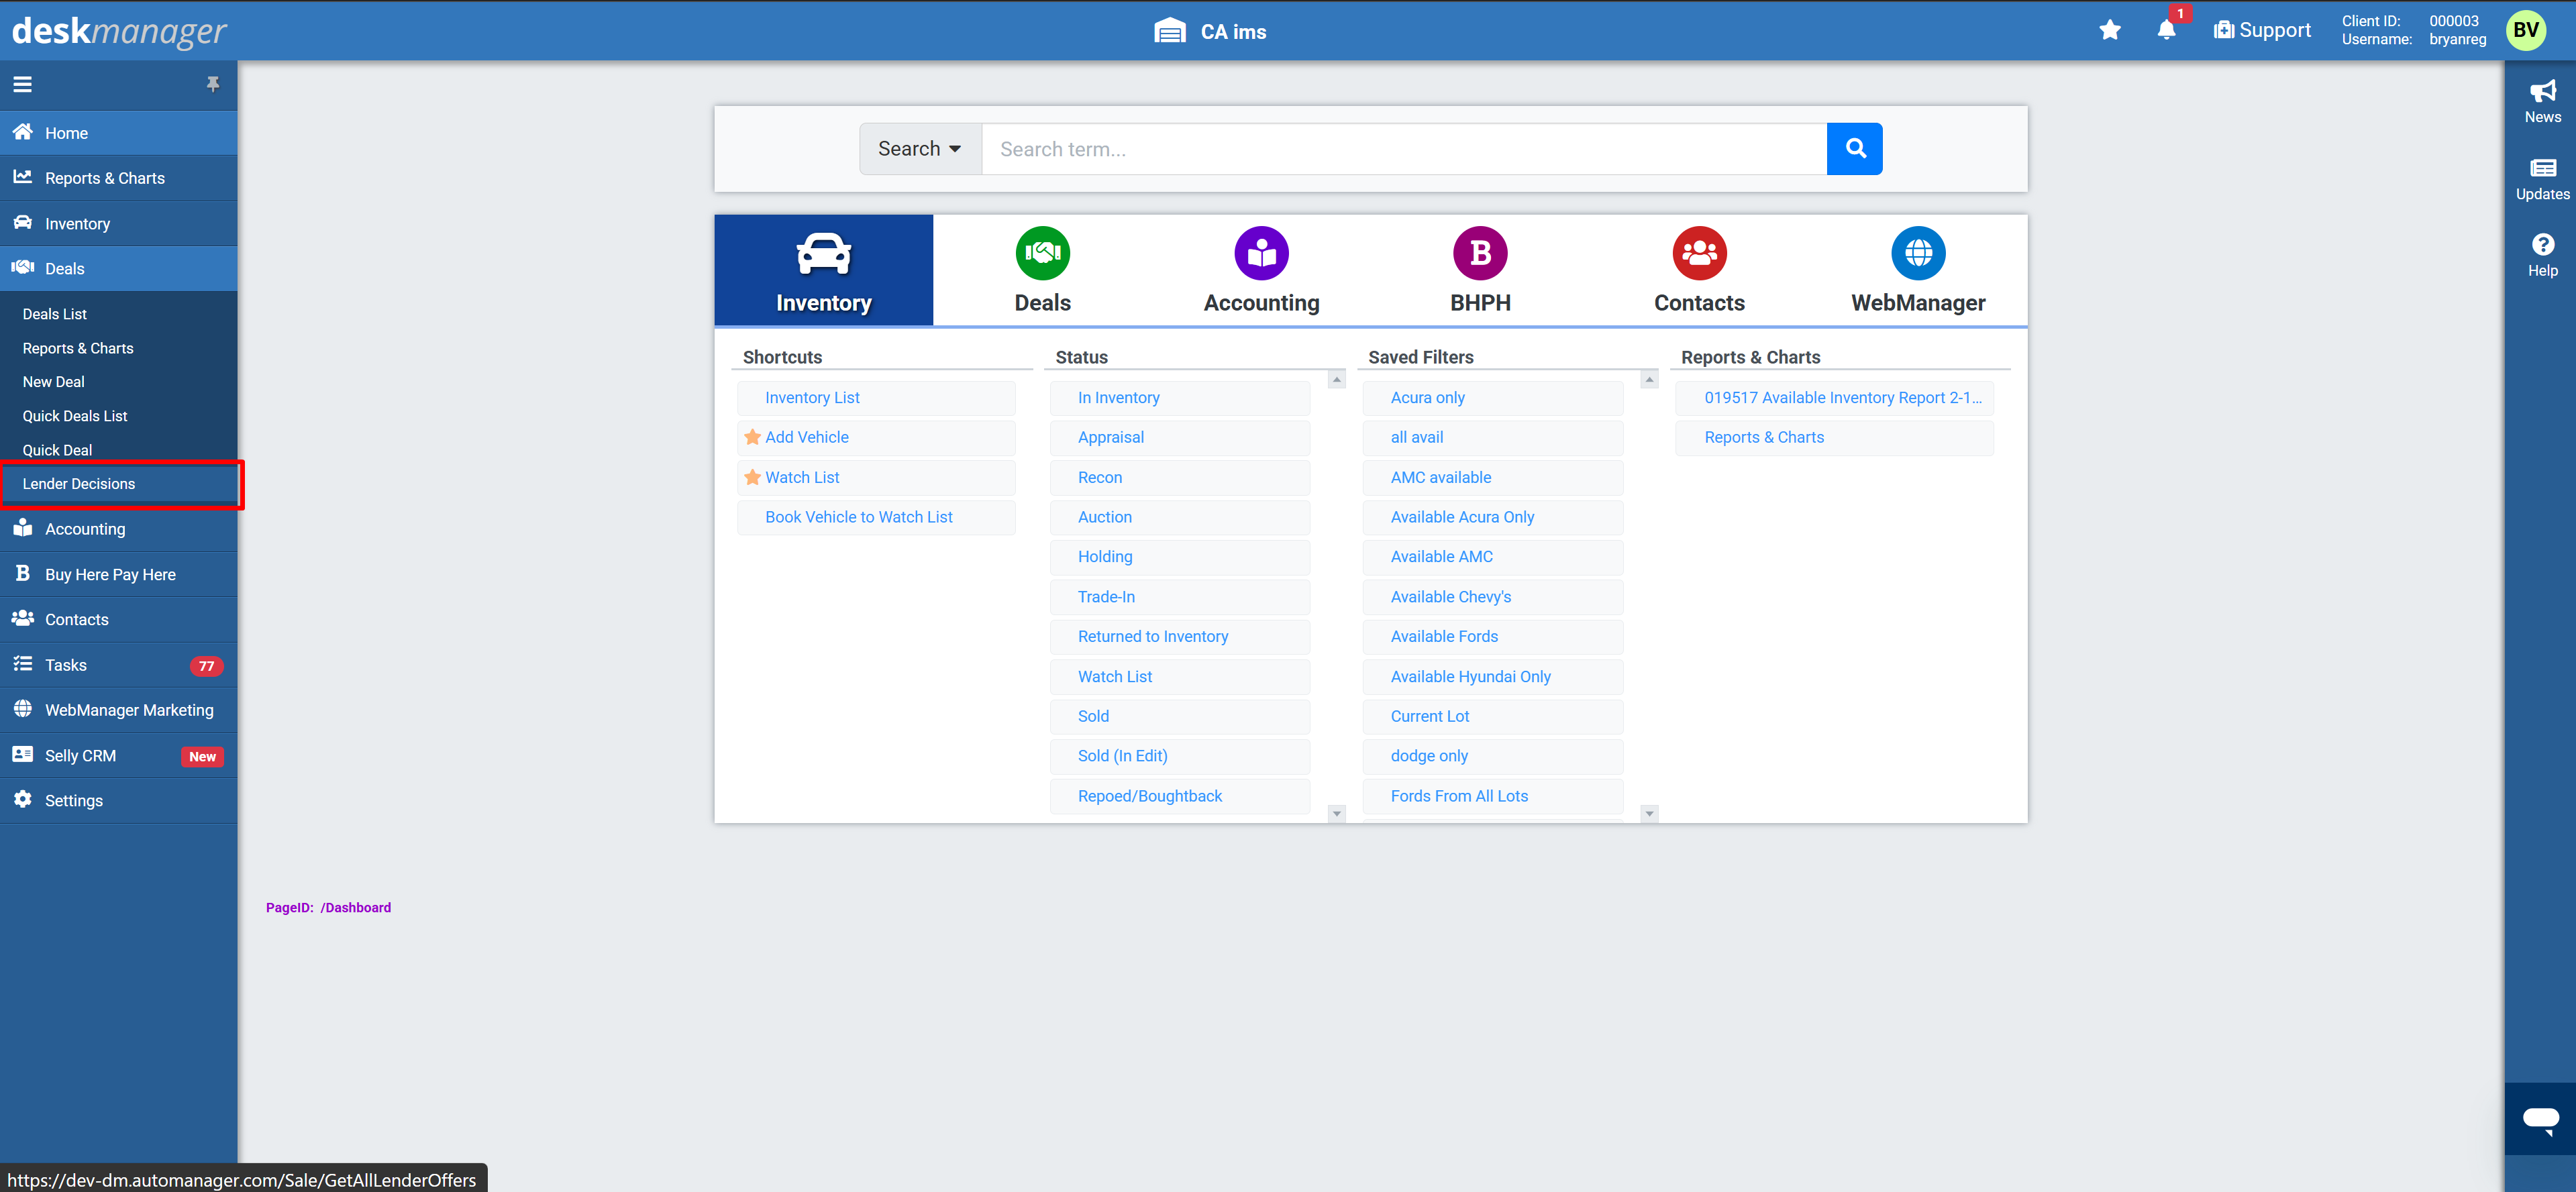Image resolution: width=2576 pixels, height=1192 pixels.
Task: Open the Help question mark icon
Action: coord(2542,255)
